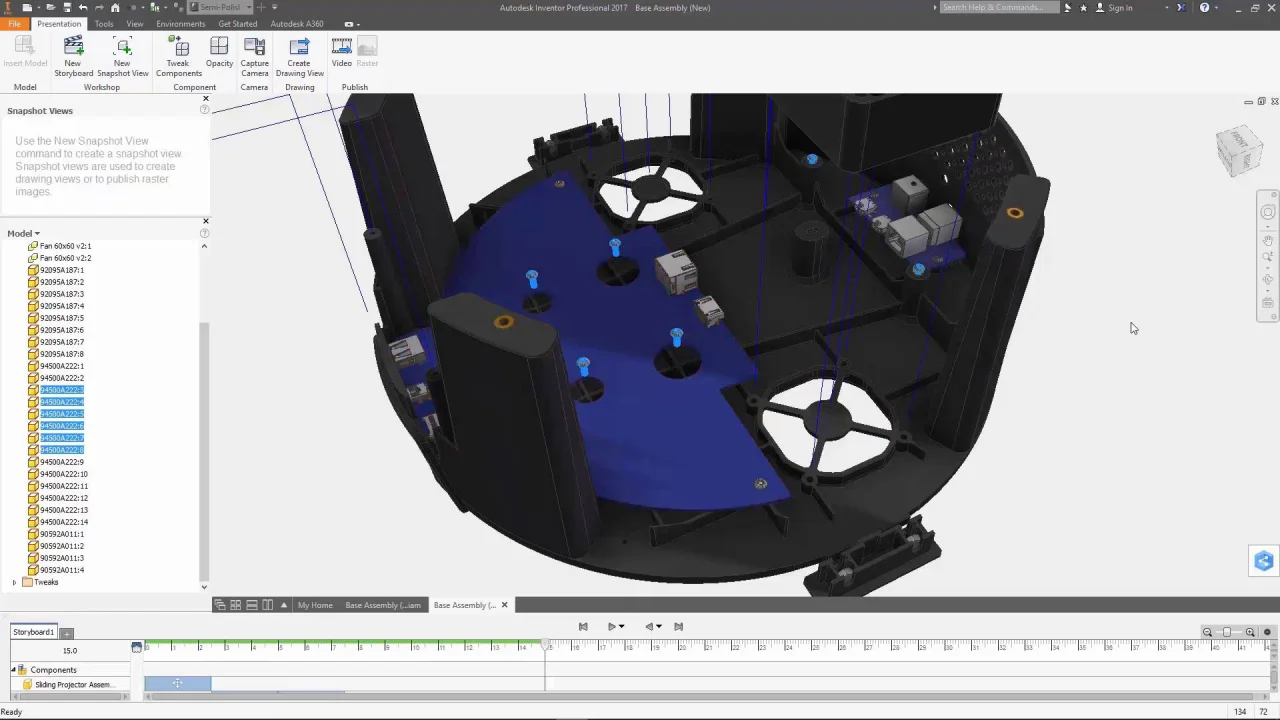
Task: Click the blue cube icon at viewport corner
Action: coord(1264,561)
